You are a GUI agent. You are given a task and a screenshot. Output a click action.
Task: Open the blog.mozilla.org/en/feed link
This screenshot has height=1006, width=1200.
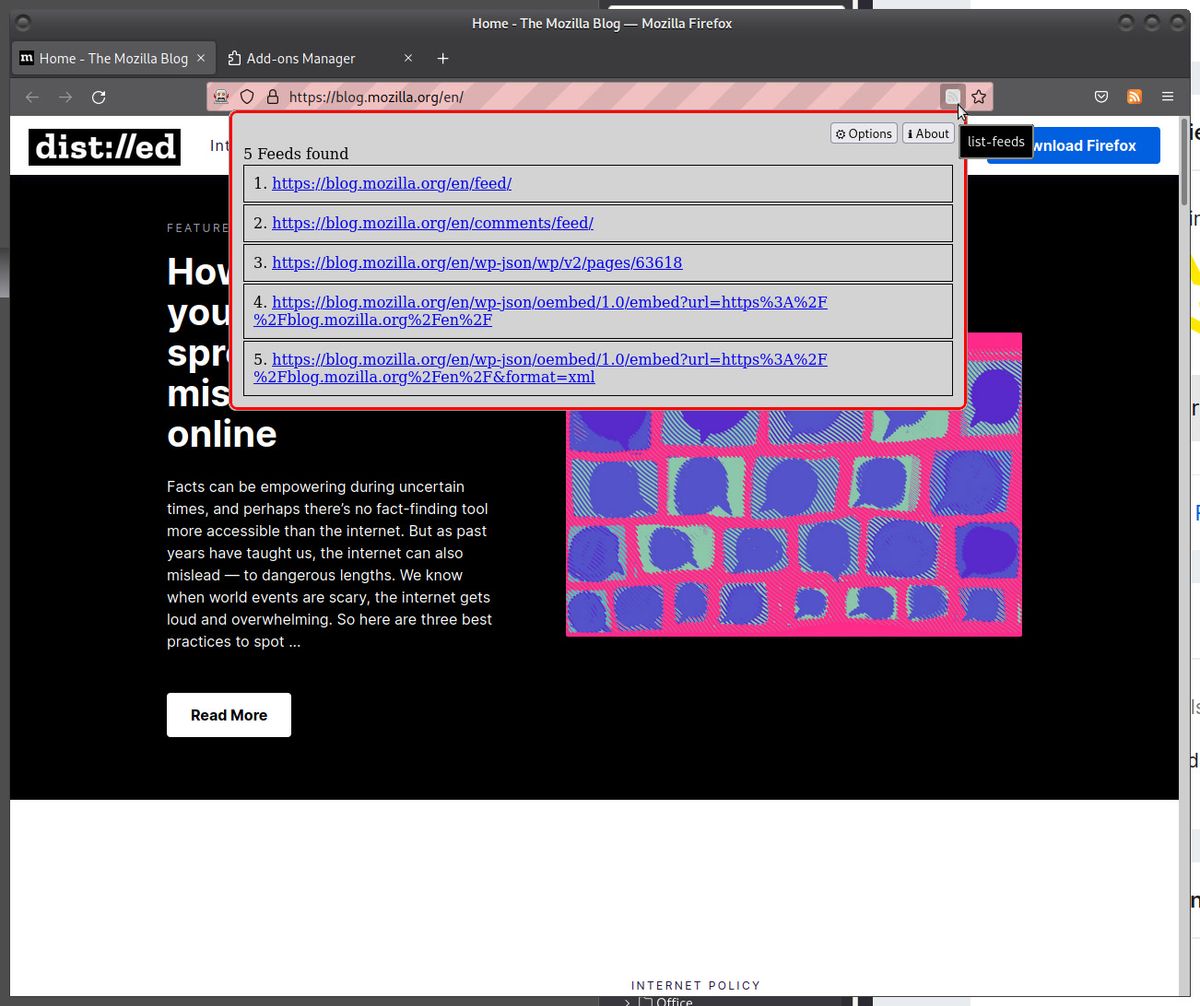coord(392,183)
